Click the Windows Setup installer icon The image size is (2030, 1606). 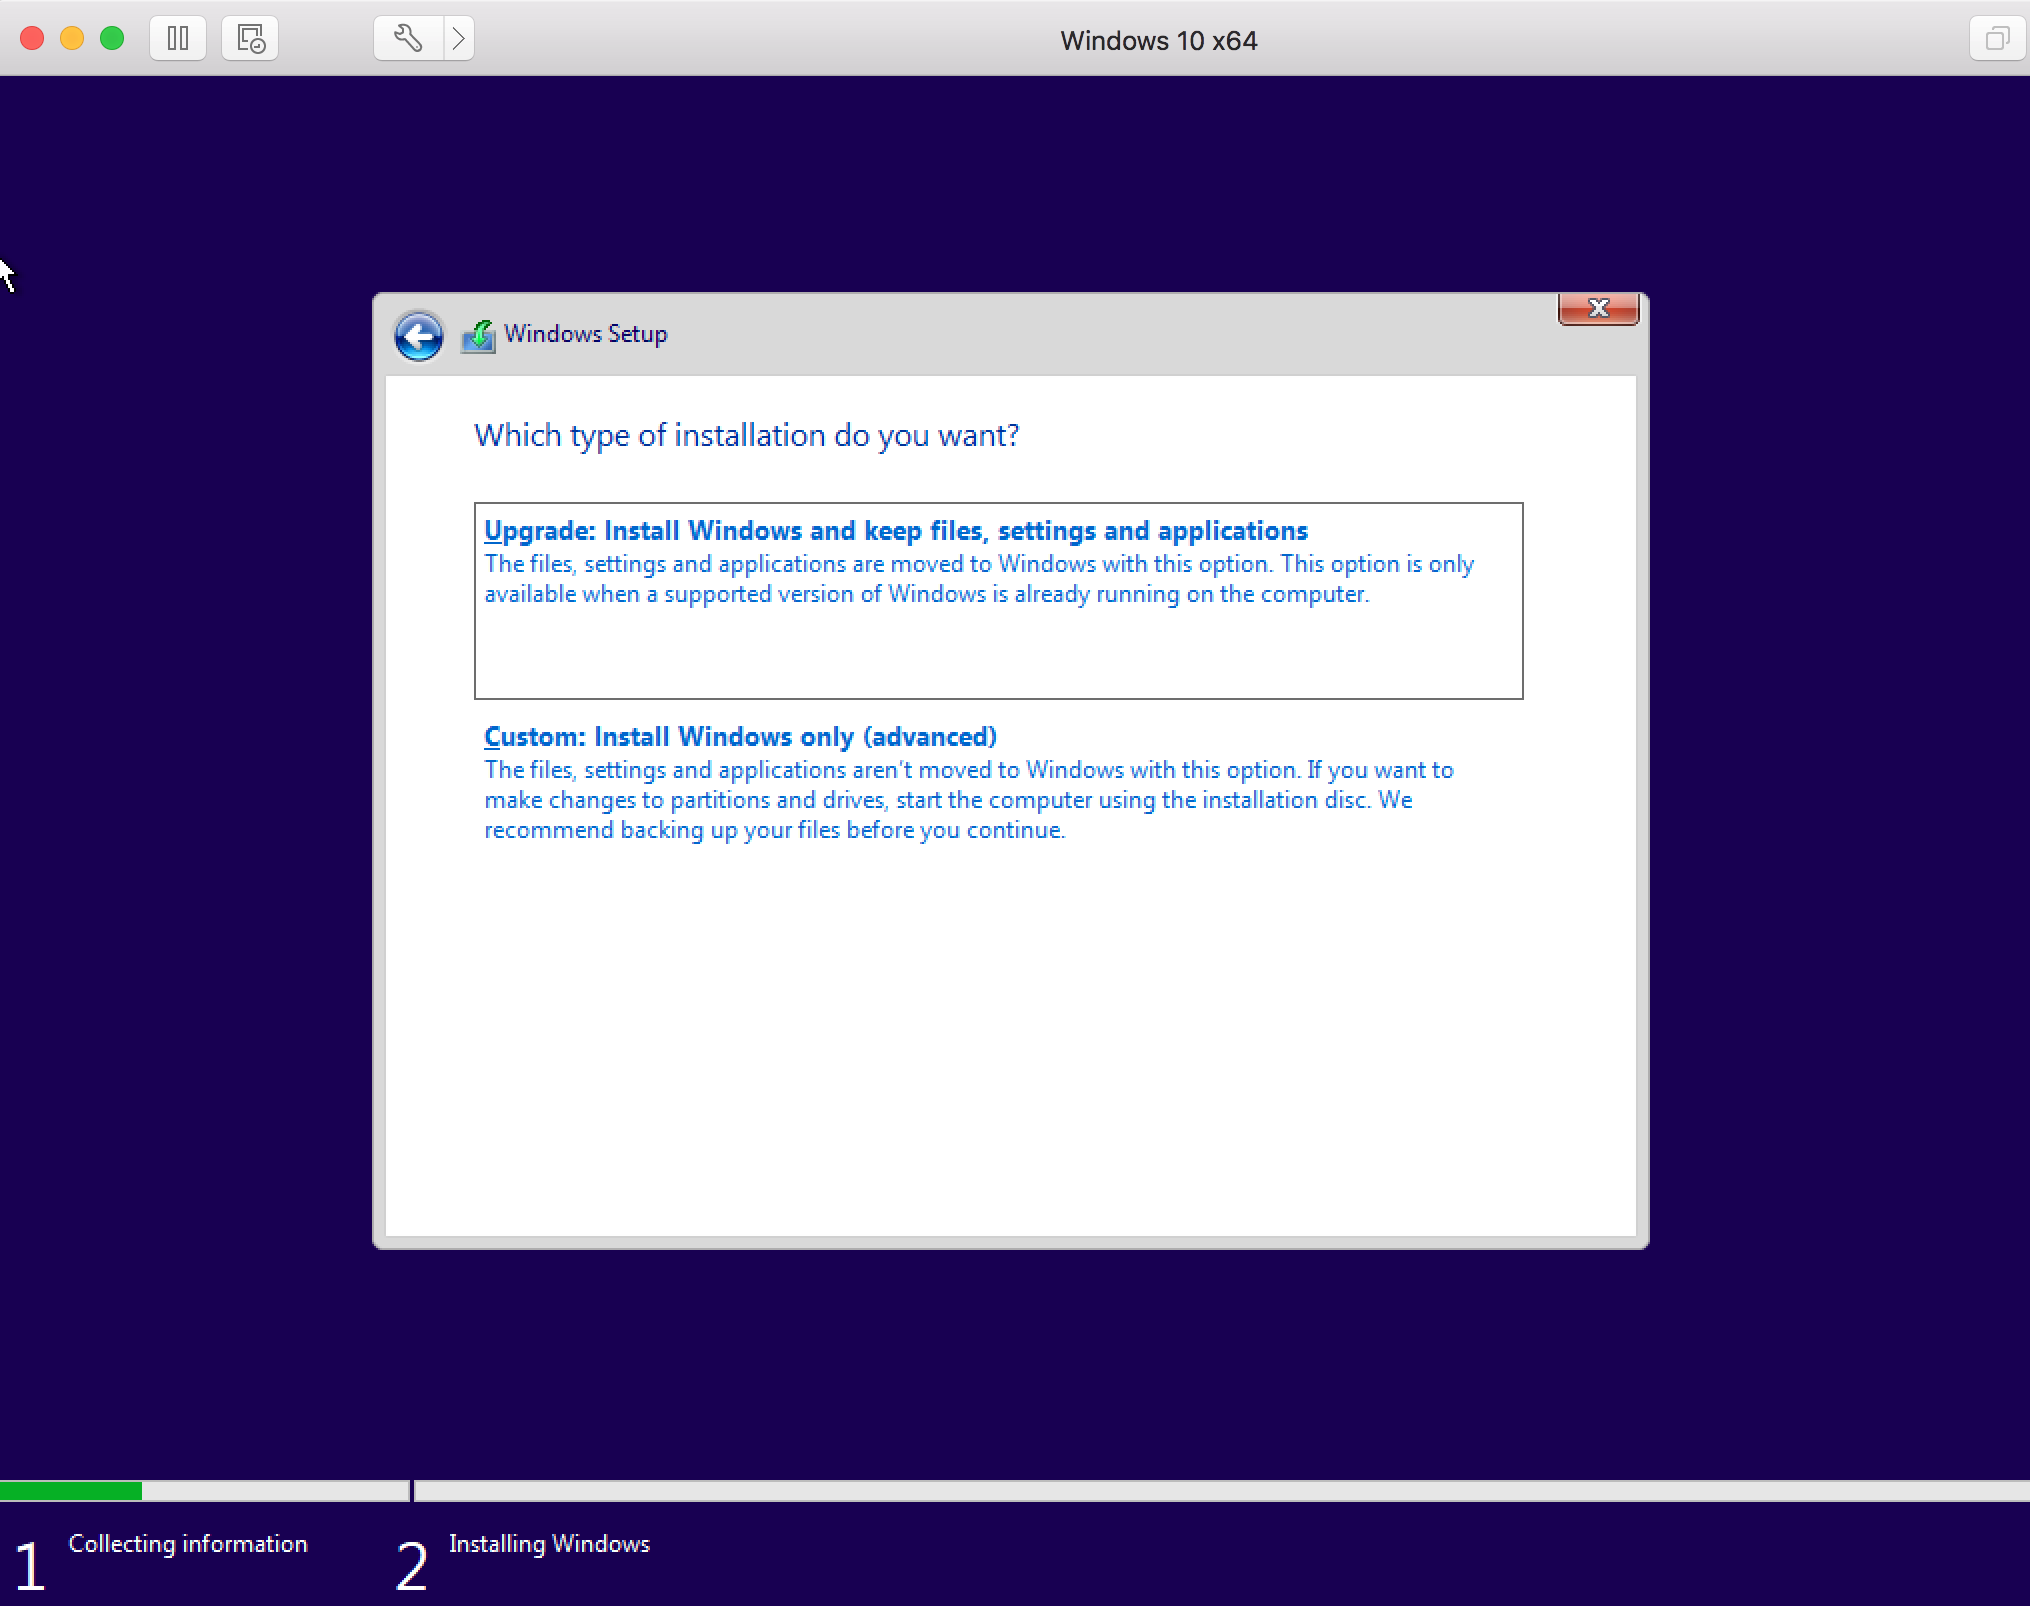(478, 336)
